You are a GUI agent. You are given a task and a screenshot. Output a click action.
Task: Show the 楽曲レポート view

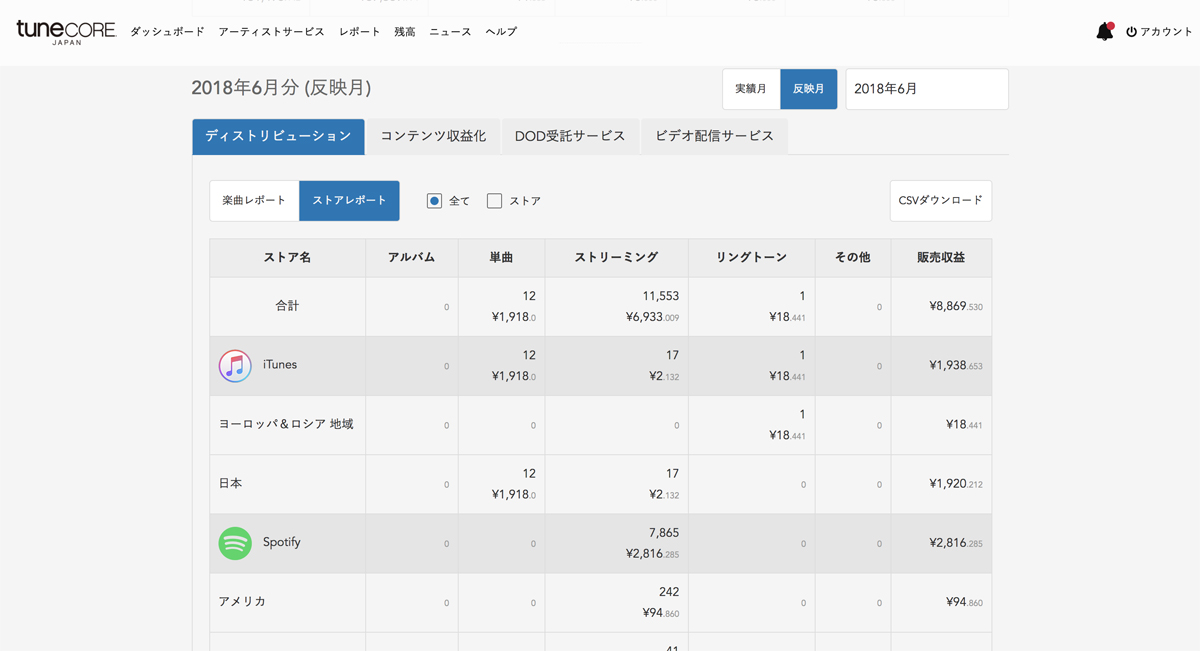coord(254,201)
